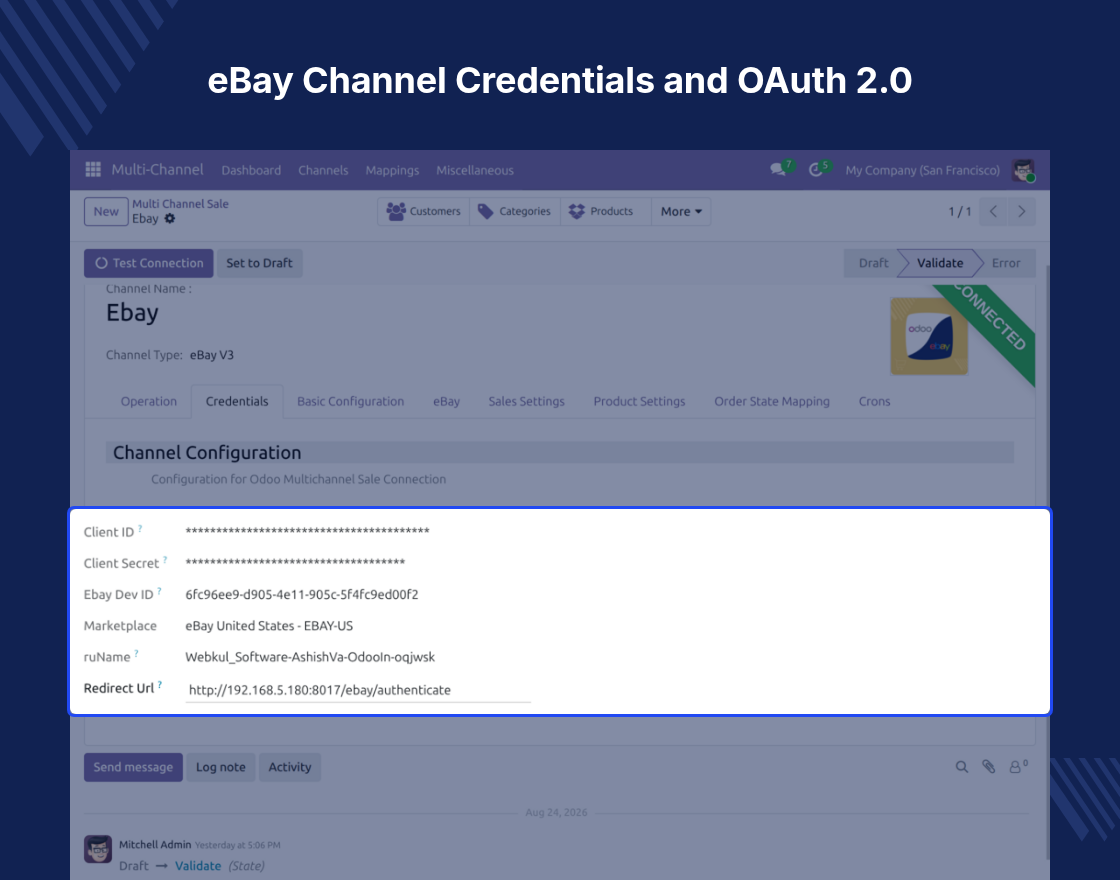This screenshot has width=1120, height=880.
Task: Click Mitchell Admin's avatar in the log
Action: 98,849
